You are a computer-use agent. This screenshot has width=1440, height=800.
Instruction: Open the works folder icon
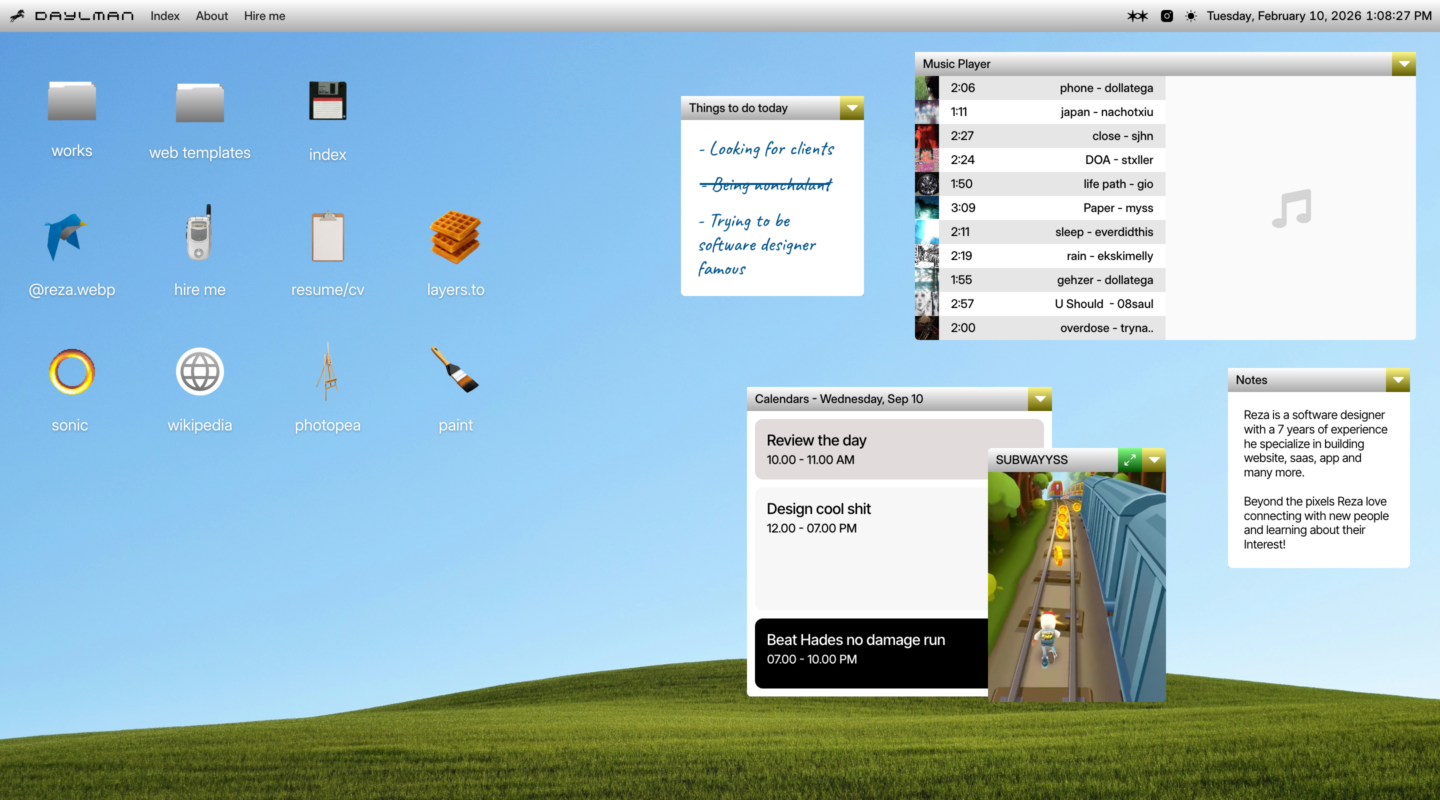[72, 101]
